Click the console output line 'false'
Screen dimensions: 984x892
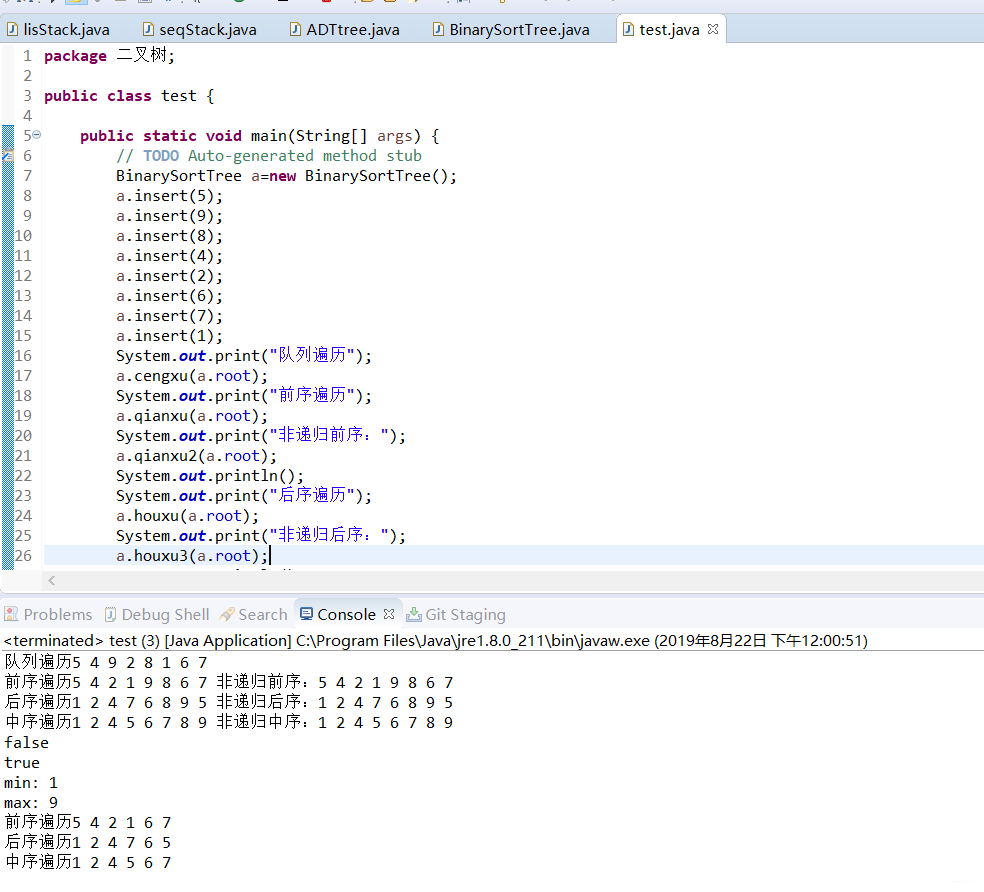click(x=26, y=743)
